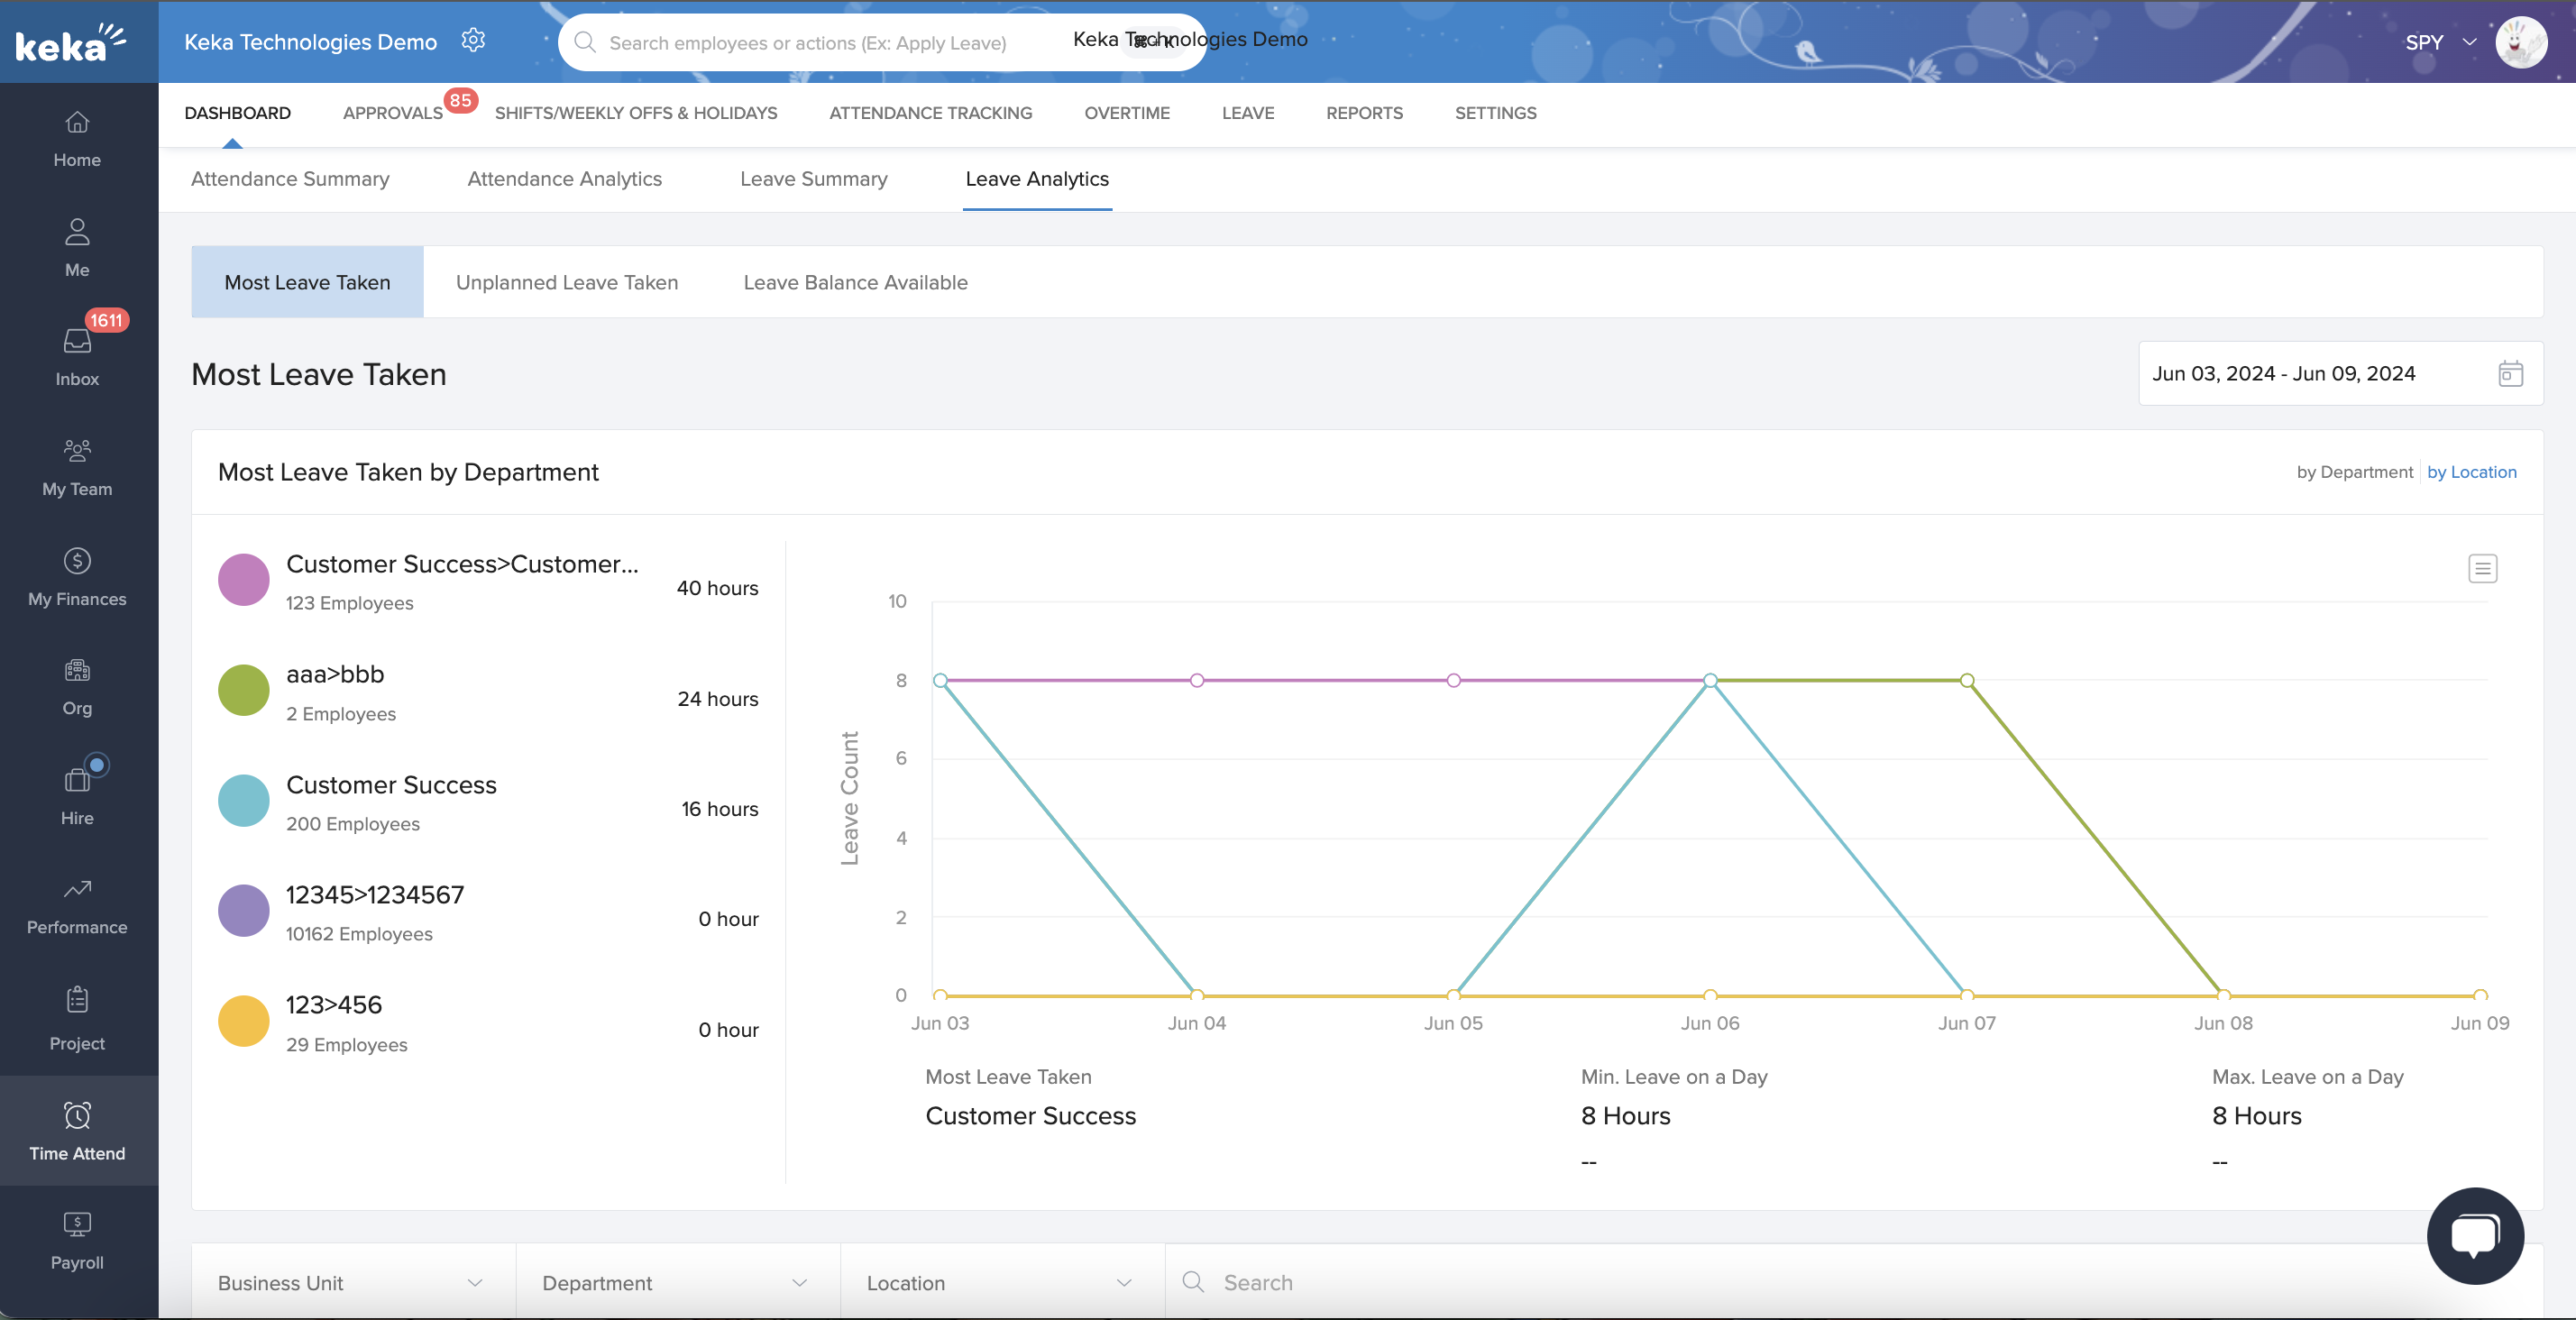The width and height of the screenshot is (2576, 1320).
Task: Toggle the Customer Success series in legend
Action: 391,785
